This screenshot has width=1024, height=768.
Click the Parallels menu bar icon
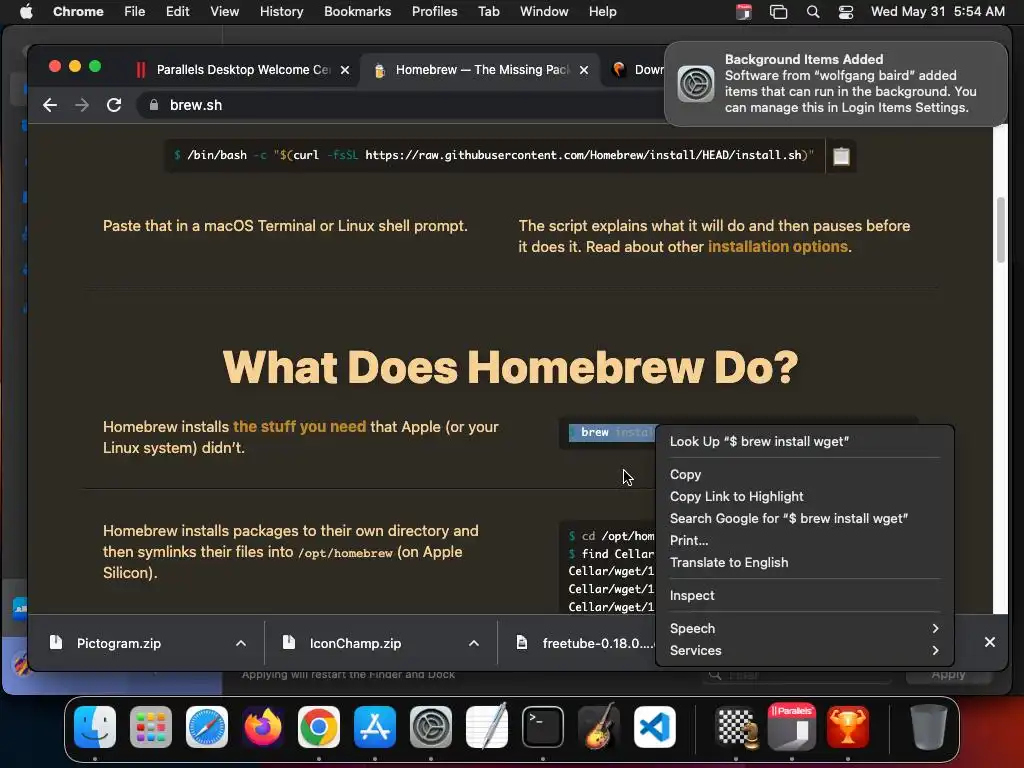[744, 12]
